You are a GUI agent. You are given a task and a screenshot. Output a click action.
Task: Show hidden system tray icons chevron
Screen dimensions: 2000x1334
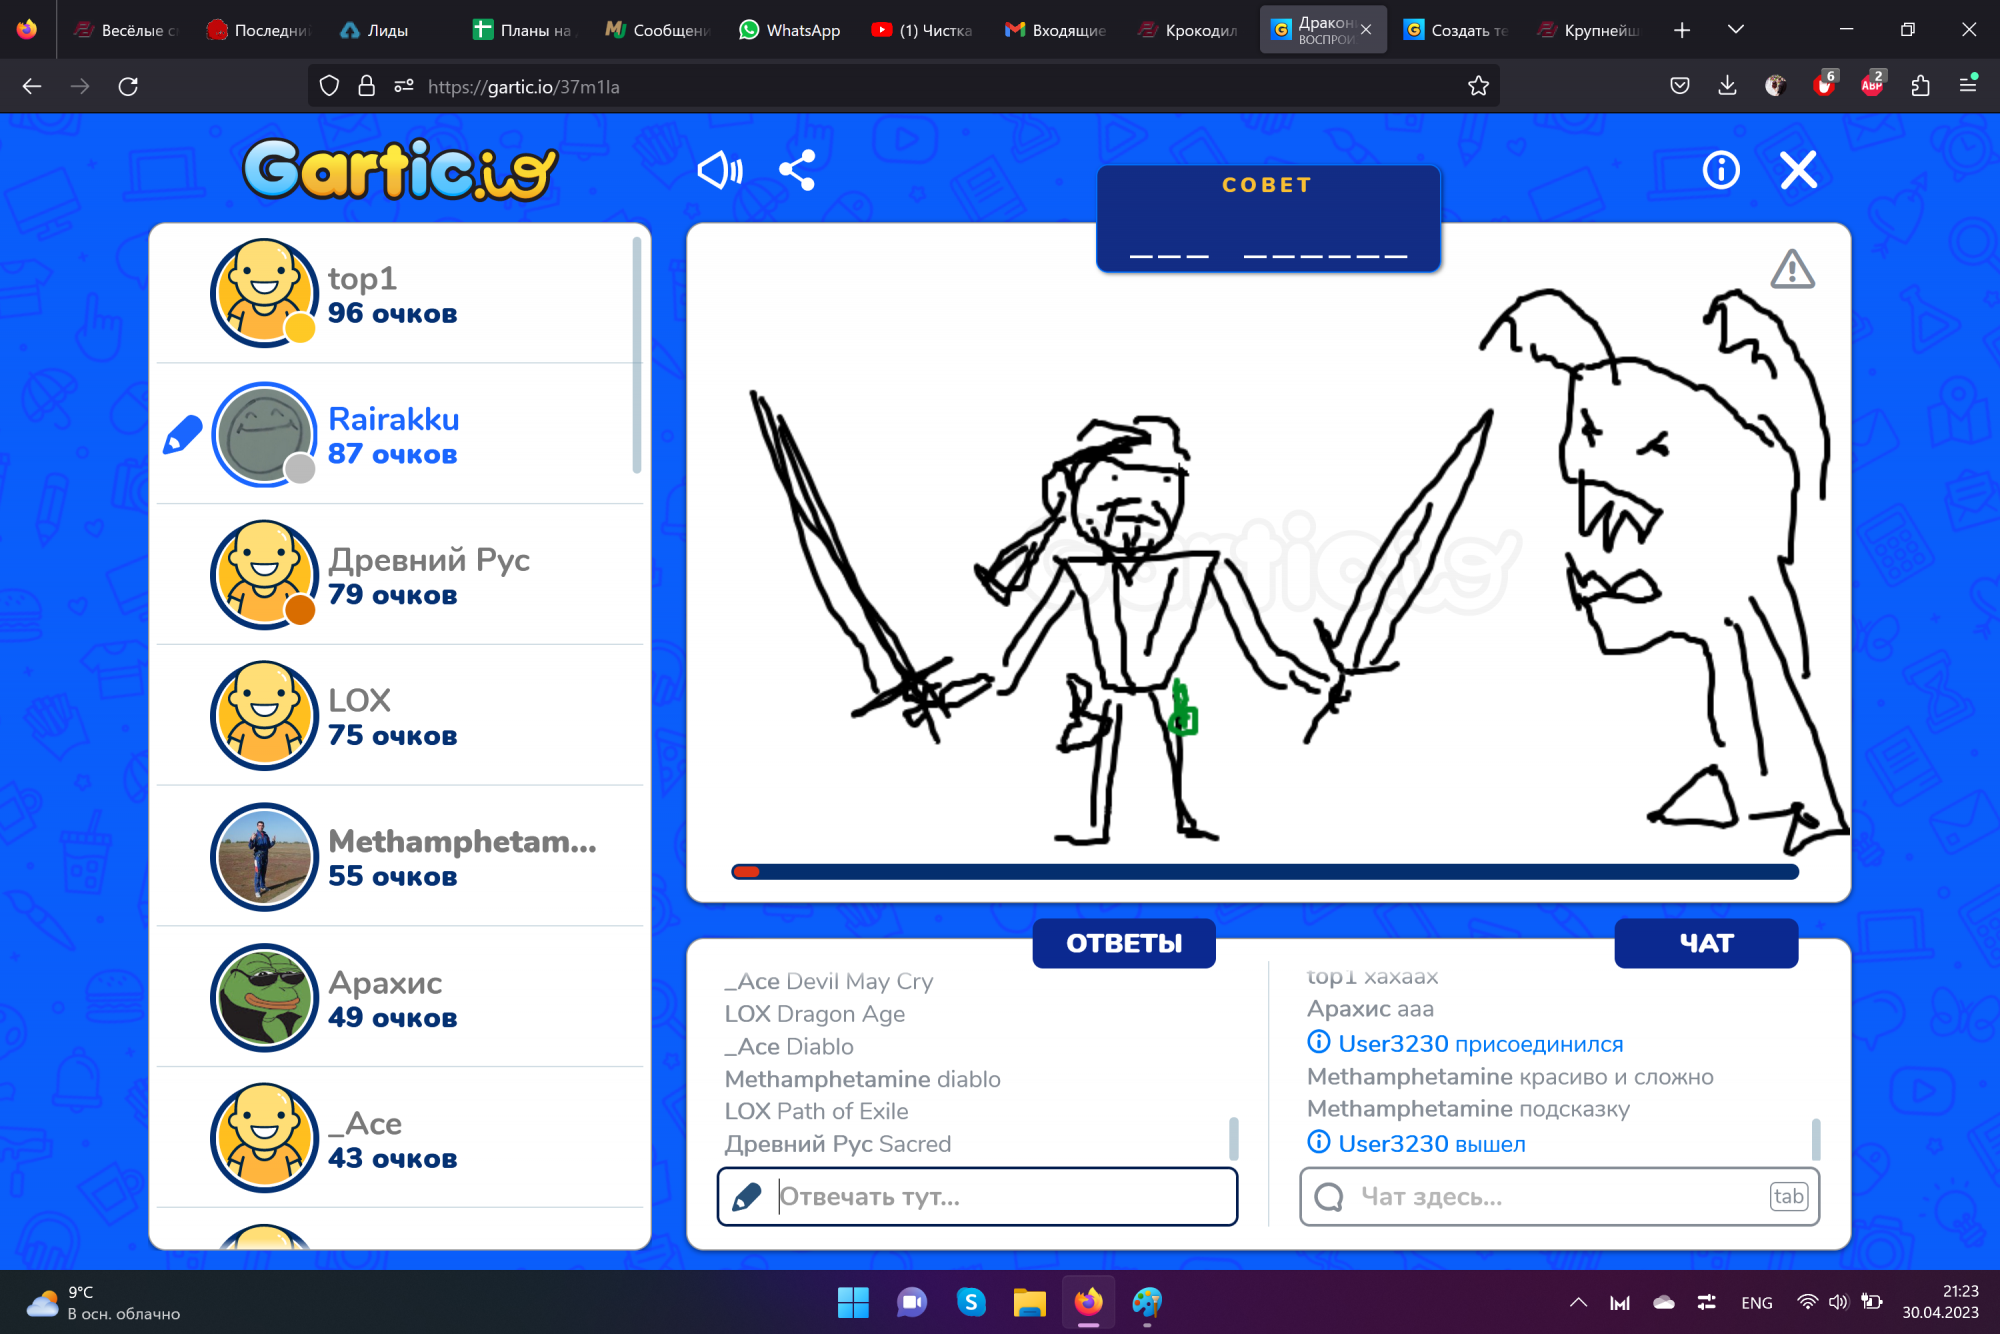tap(1578, 1302)
